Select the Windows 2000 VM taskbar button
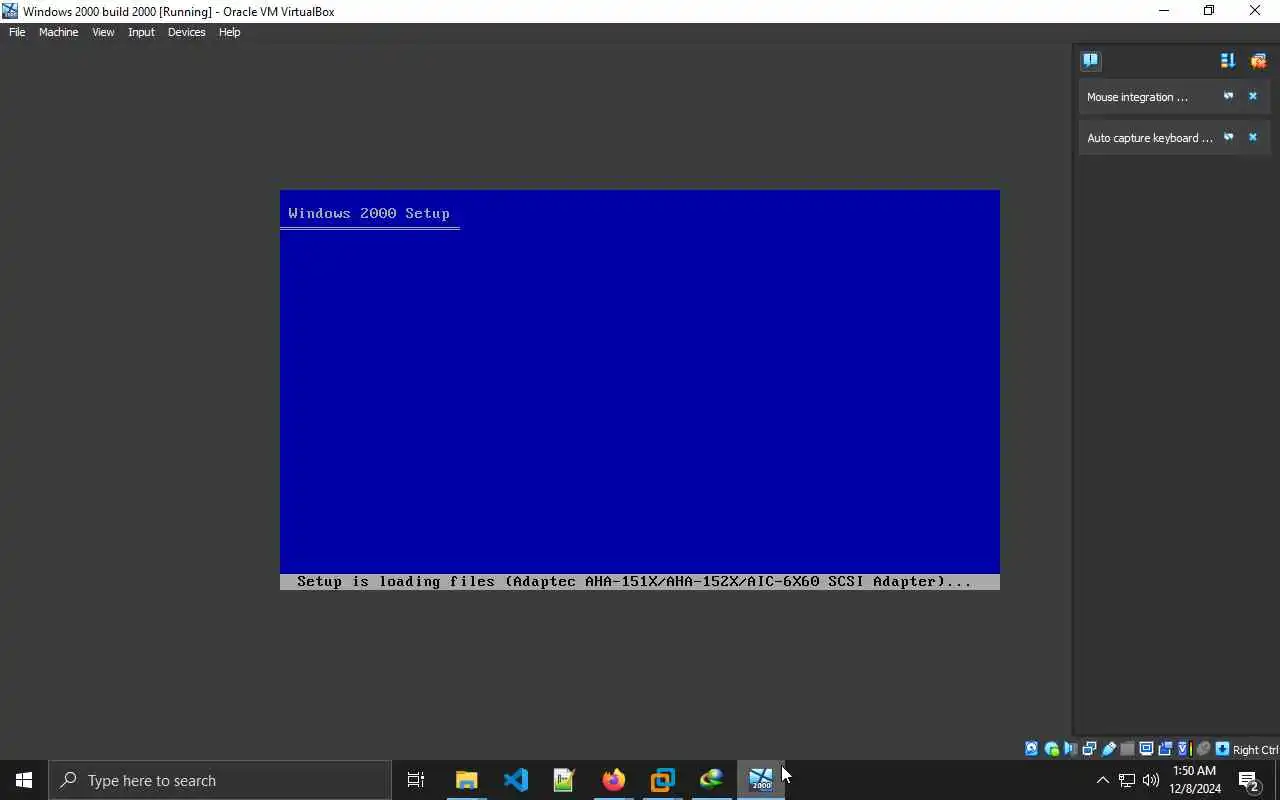The image size is (1280, 800). [x=761, y=780]
